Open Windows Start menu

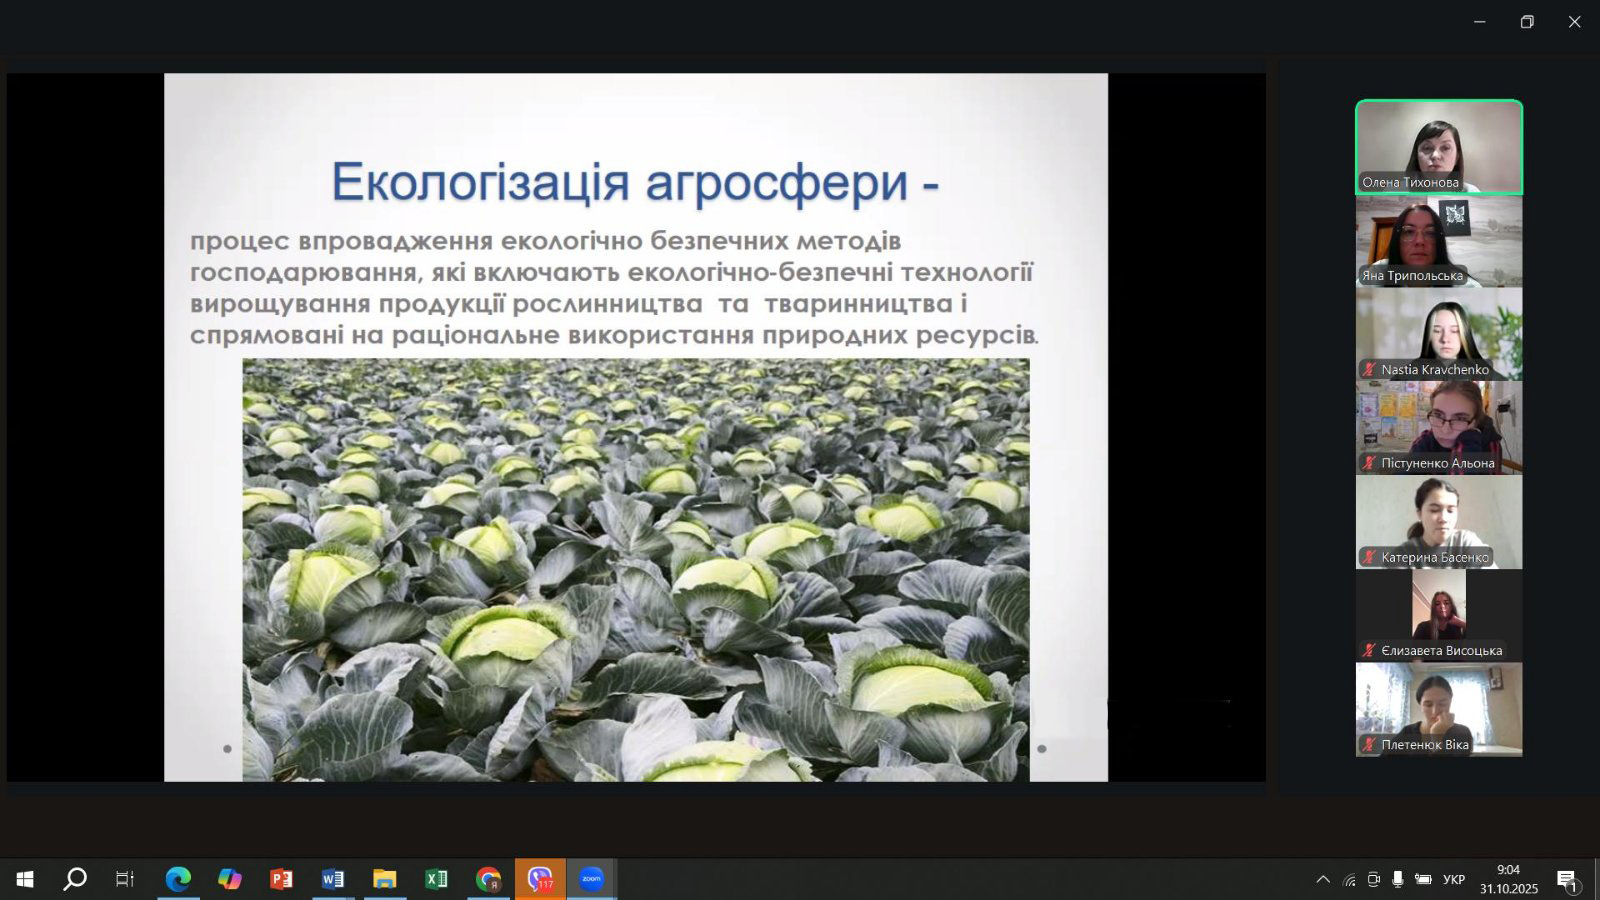(x=25, y=879)
